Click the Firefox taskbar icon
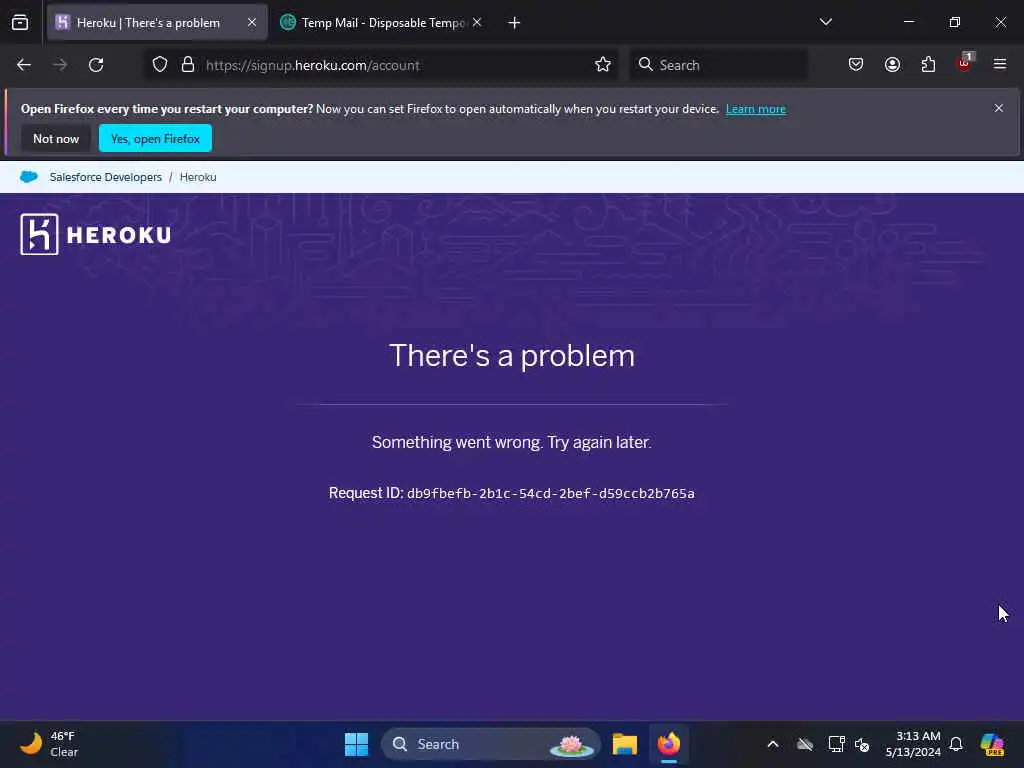 coord(669,744)
